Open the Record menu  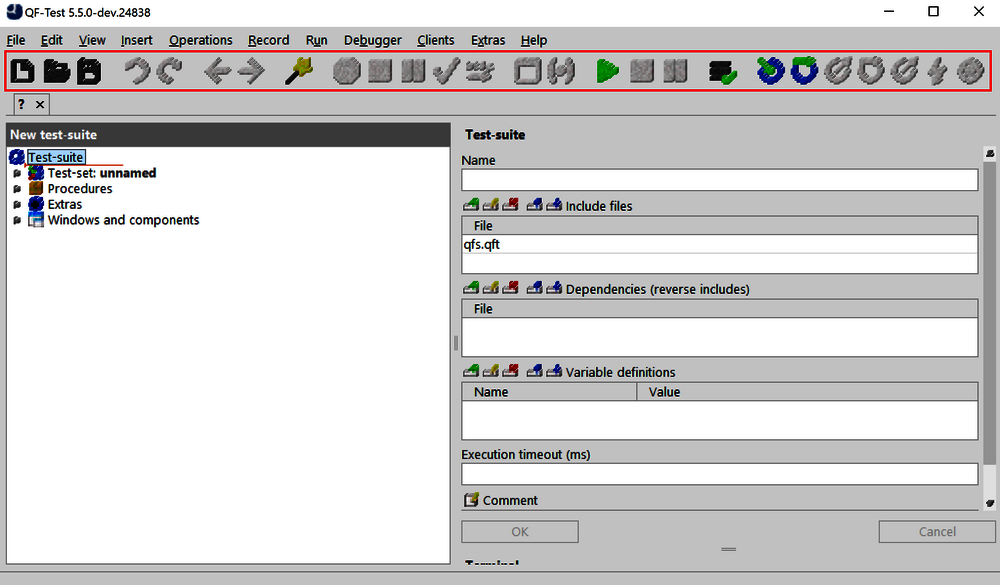[x=268, y=40]
